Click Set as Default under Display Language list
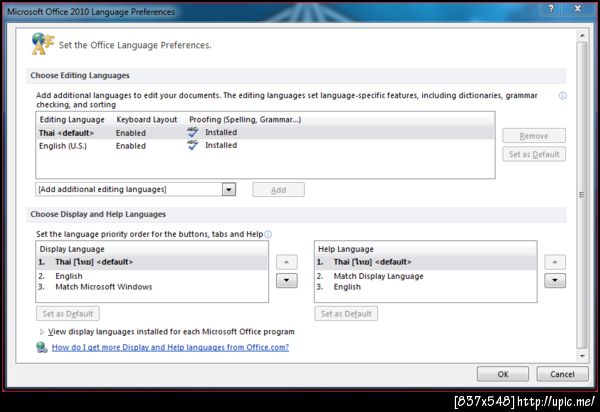The width and height of the screenshot is (600, 412). click(68, 314)
